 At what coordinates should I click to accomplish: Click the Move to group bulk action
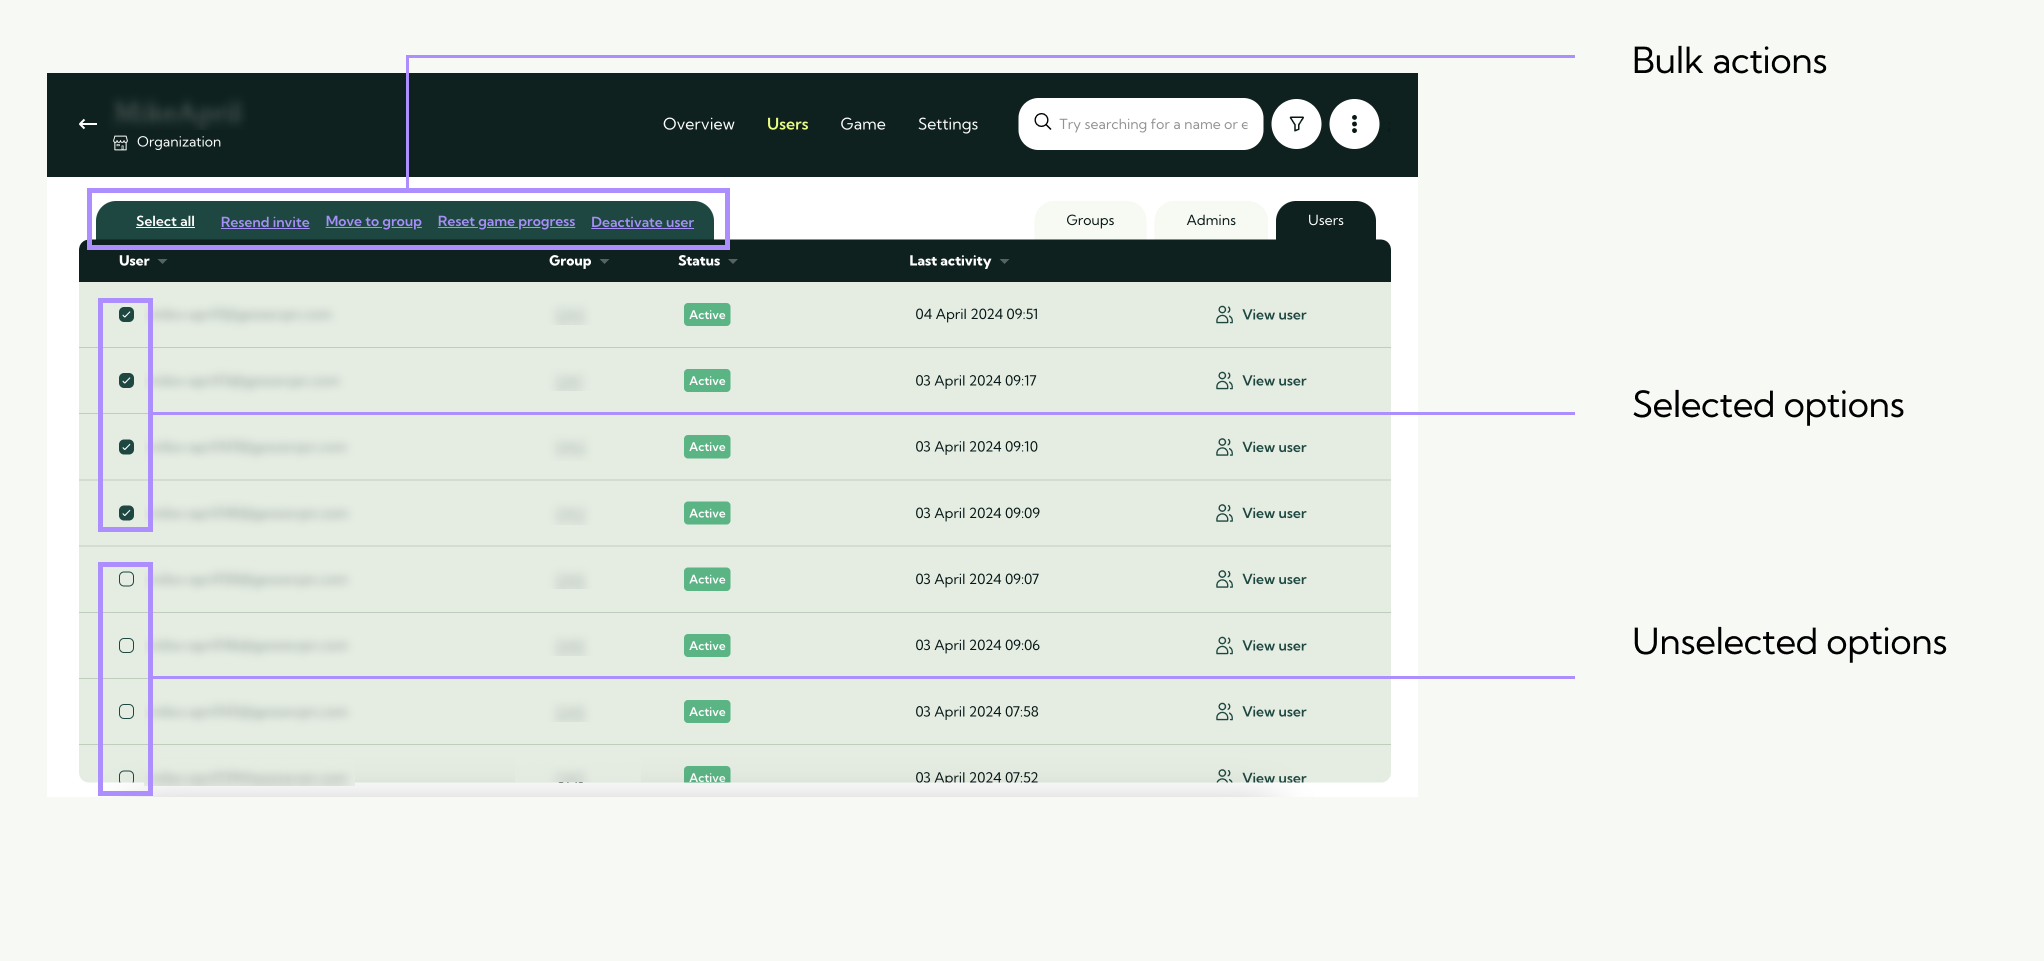(373, 222)
